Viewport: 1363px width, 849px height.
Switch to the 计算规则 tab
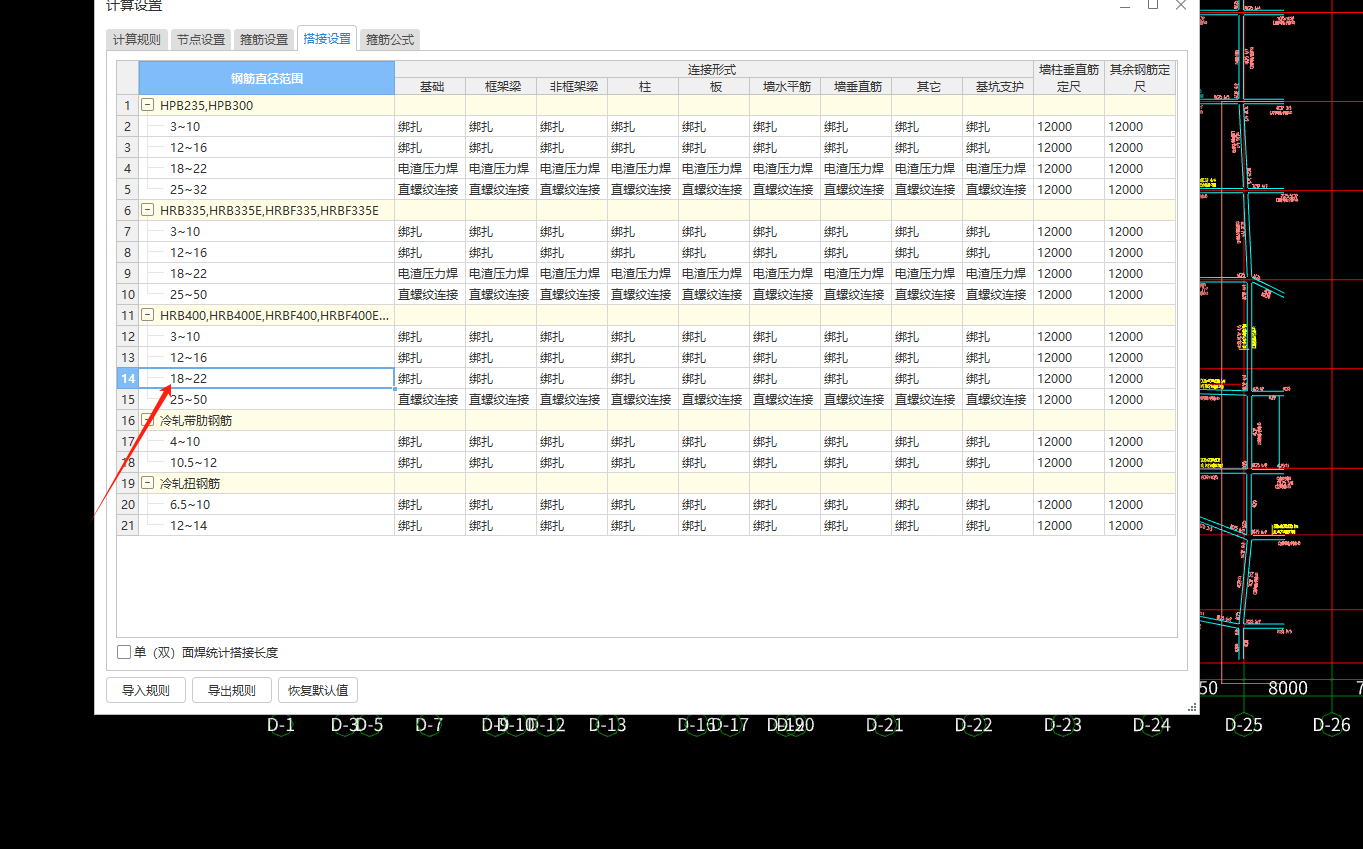click(136, 40)
